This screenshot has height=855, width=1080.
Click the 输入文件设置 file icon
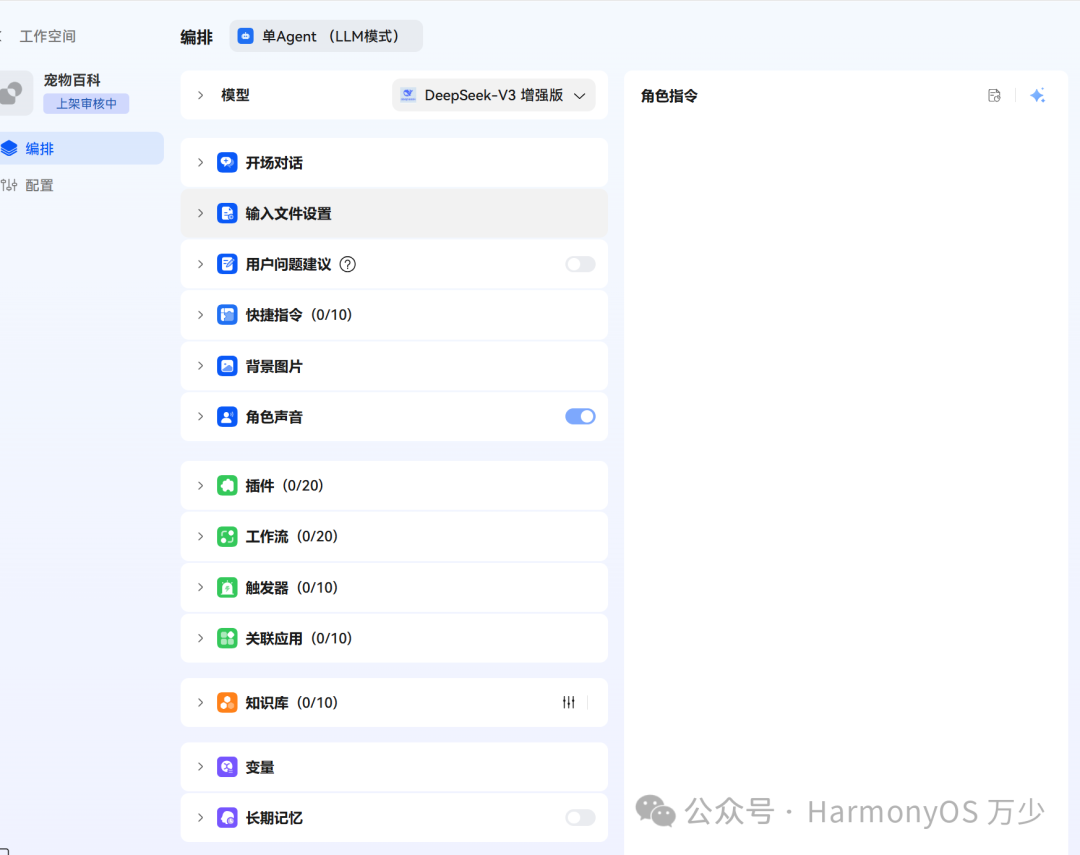[227, 214]
